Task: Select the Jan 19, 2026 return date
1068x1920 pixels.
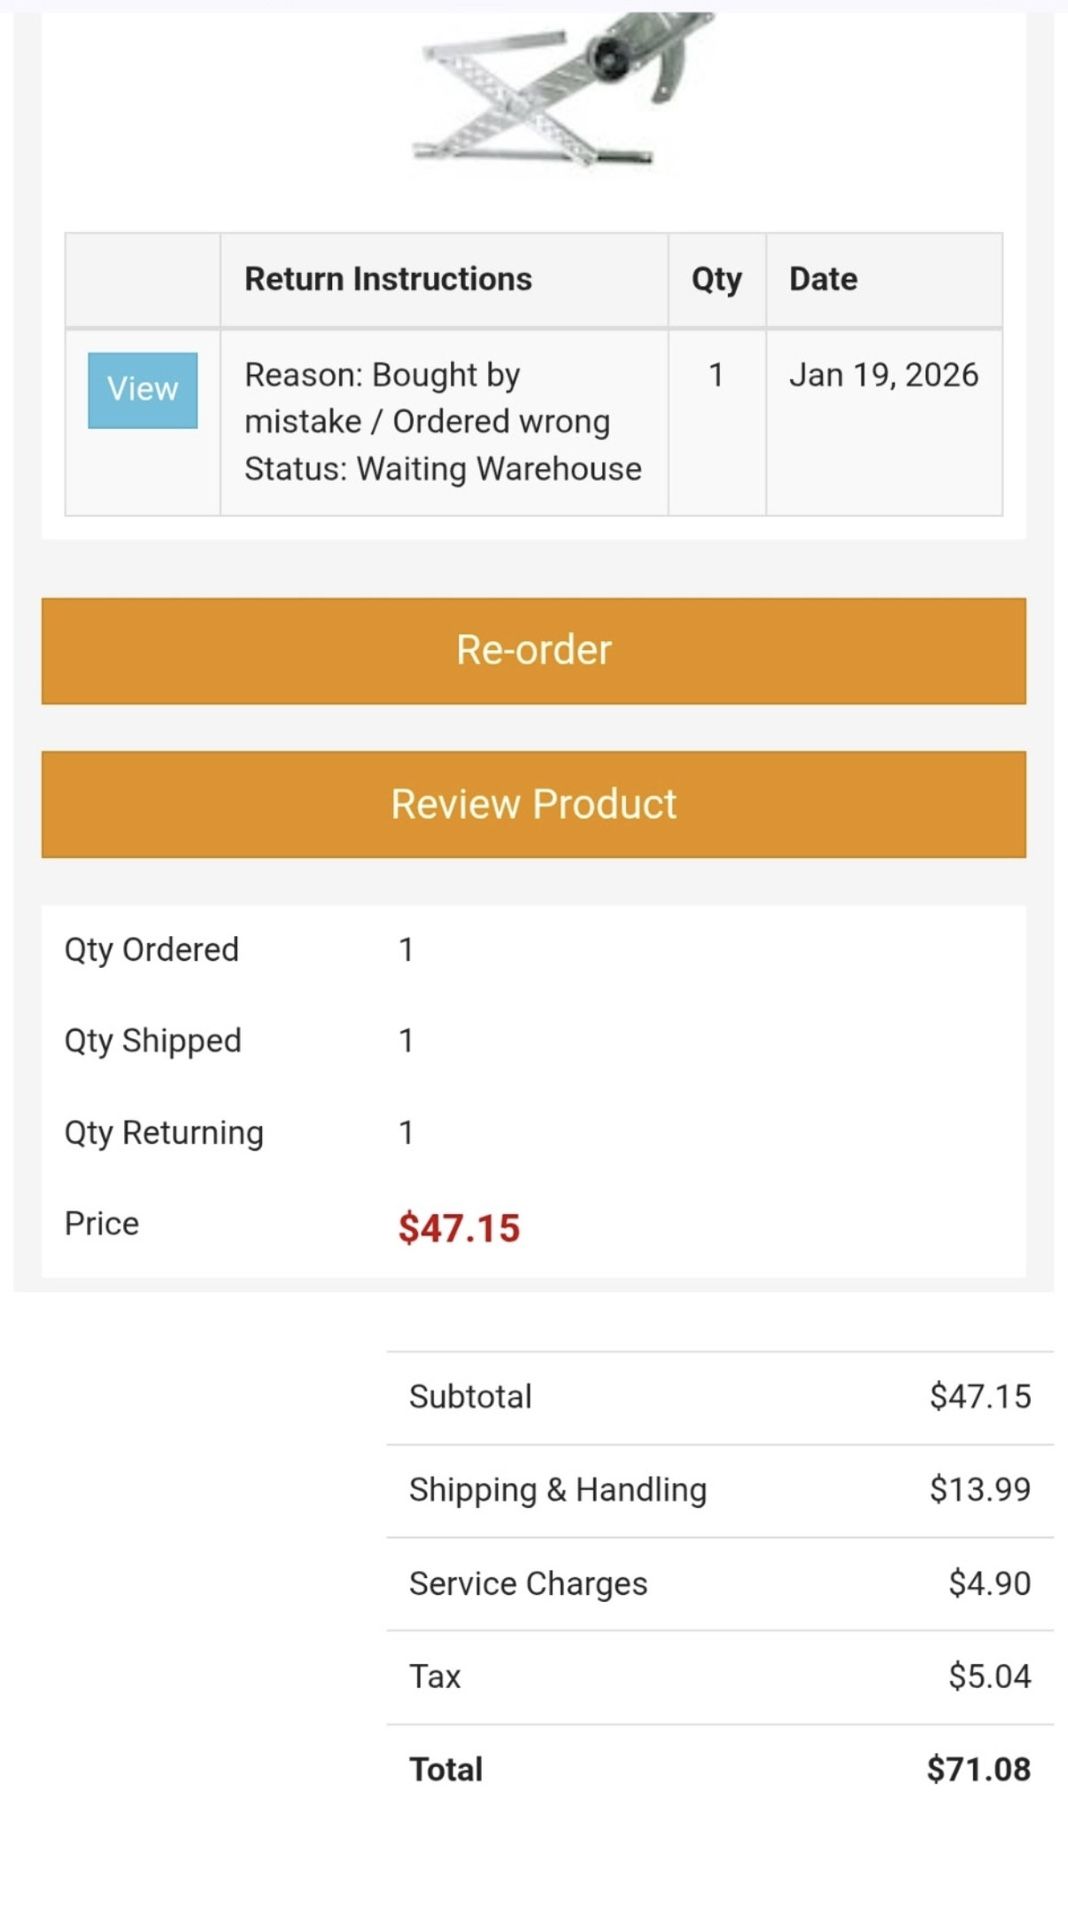Action: pos(883,375)
